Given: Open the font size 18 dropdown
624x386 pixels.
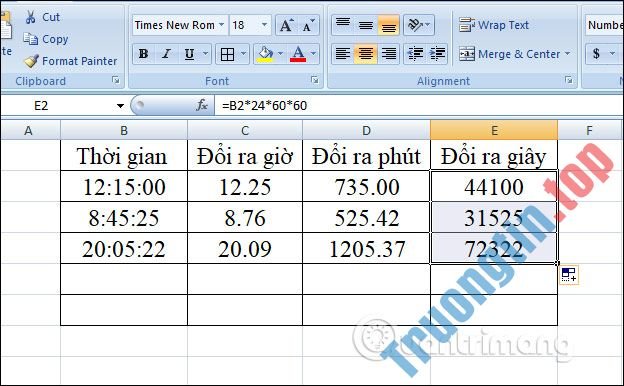Looking at the screenshot, I should 264,25.
